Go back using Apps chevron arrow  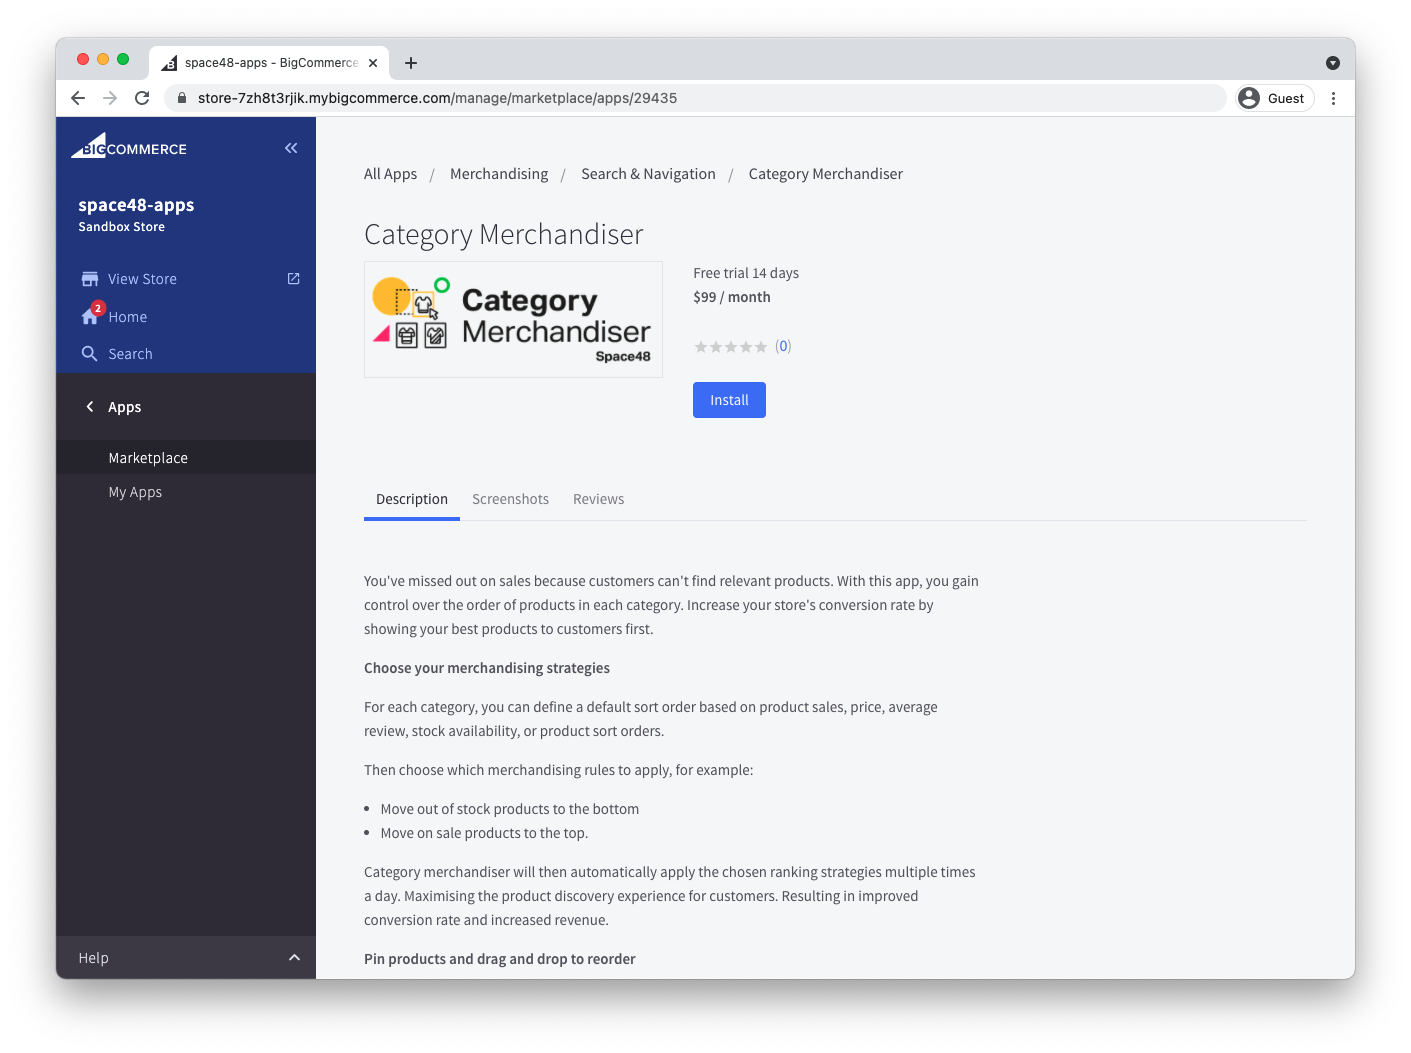[x=90, y=407]
